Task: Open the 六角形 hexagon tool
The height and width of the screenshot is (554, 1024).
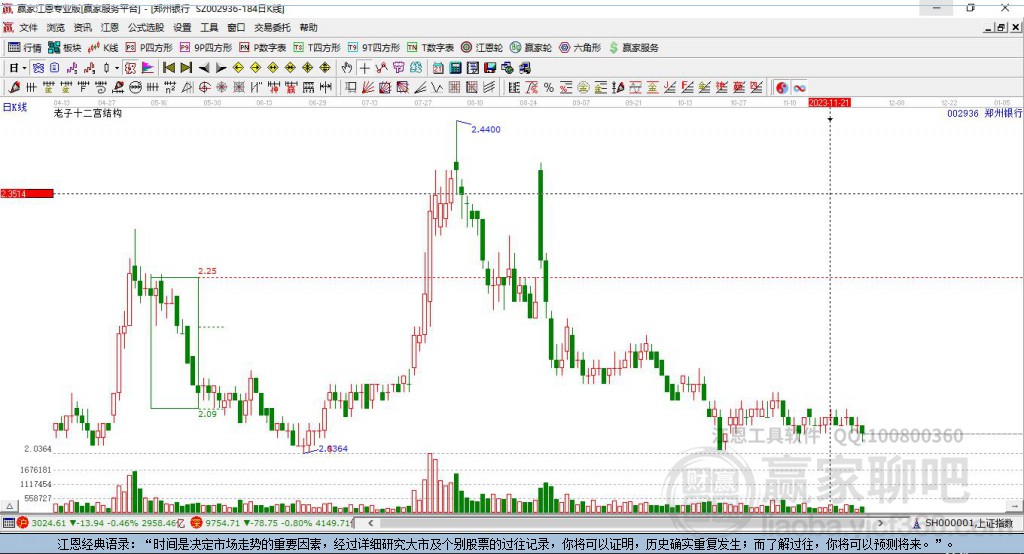Action: 580,48
